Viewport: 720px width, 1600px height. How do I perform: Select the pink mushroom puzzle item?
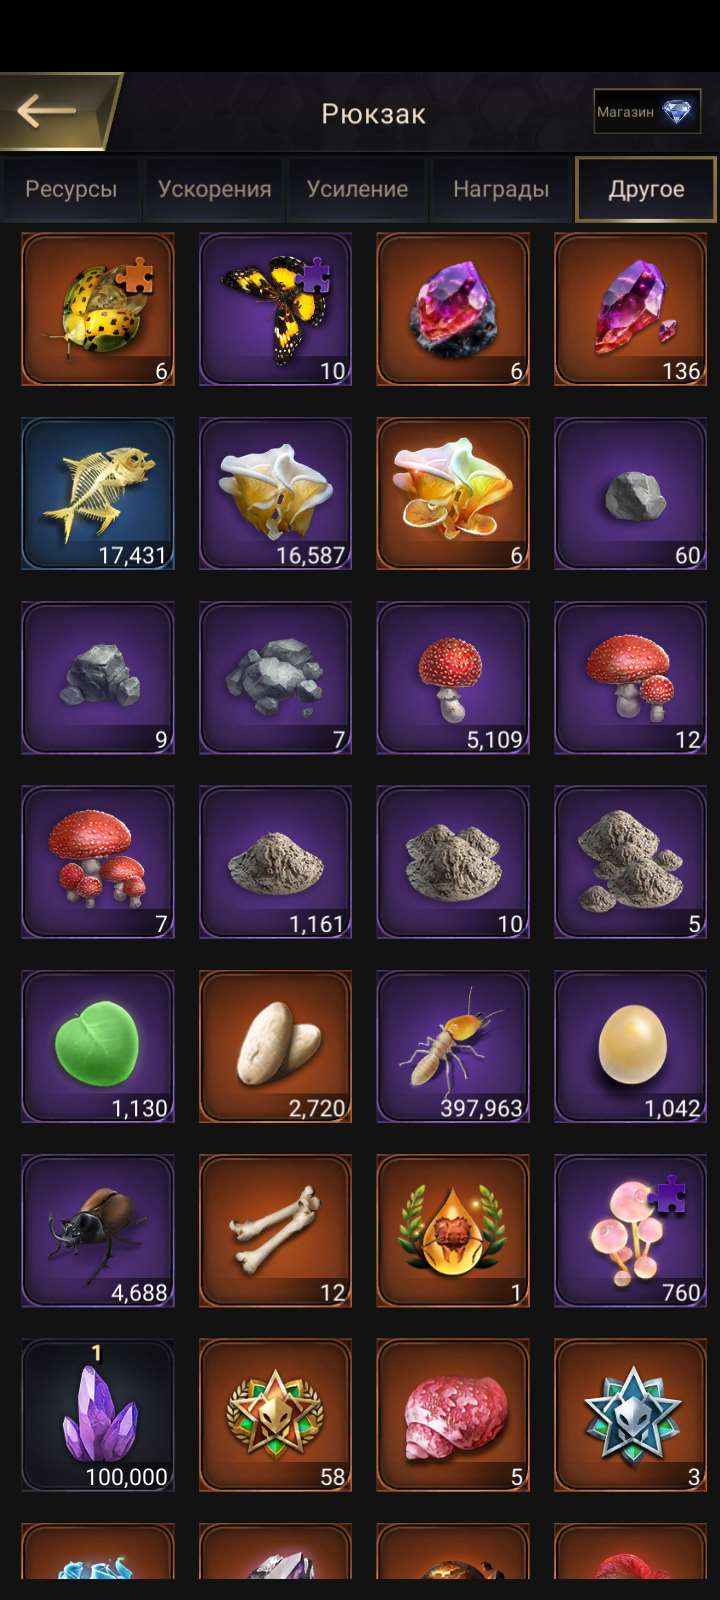tap(631, 1230)
